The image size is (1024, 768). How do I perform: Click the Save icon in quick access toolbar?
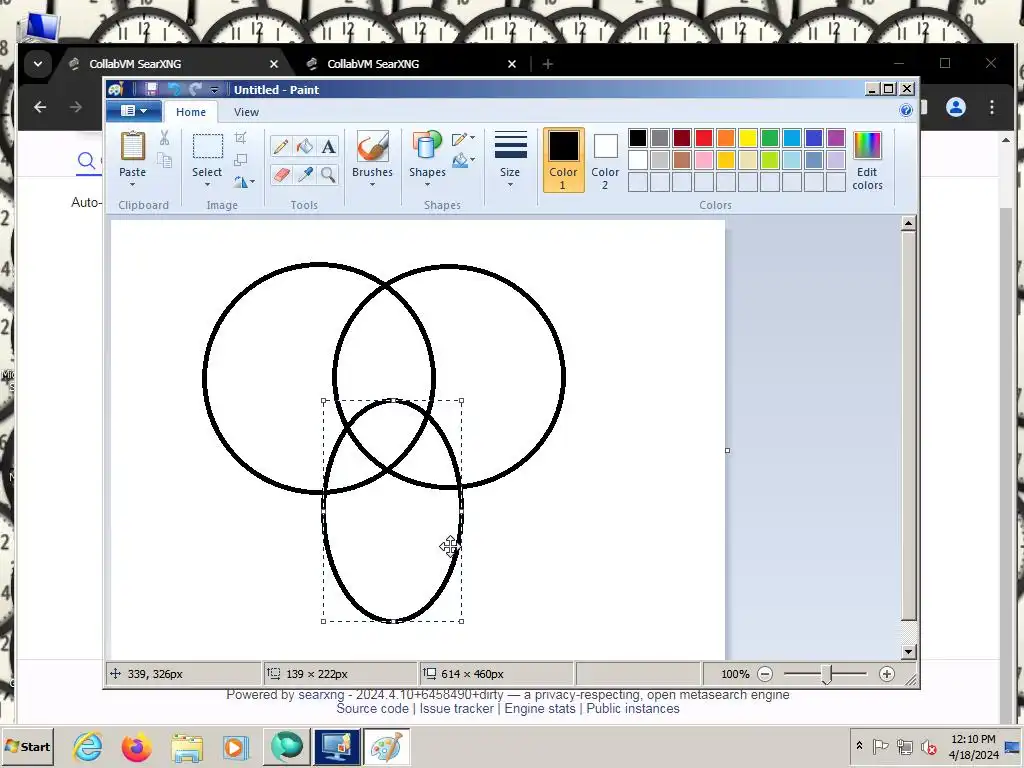pyautogui.click(x=151, y=89)
